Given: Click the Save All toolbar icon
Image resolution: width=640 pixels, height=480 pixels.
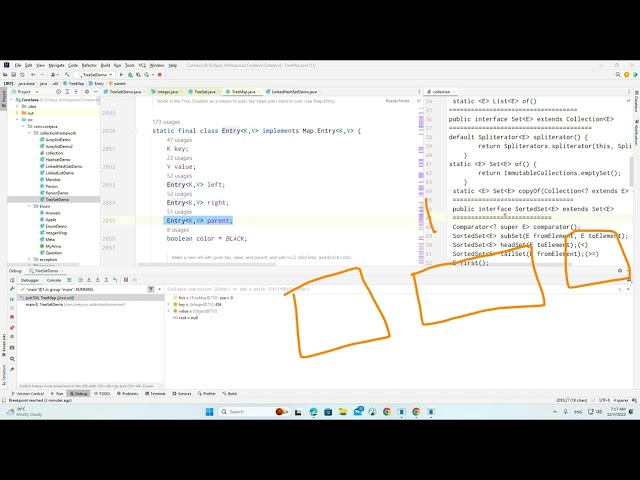Looking at the screenshot, I should coord(13,75).
